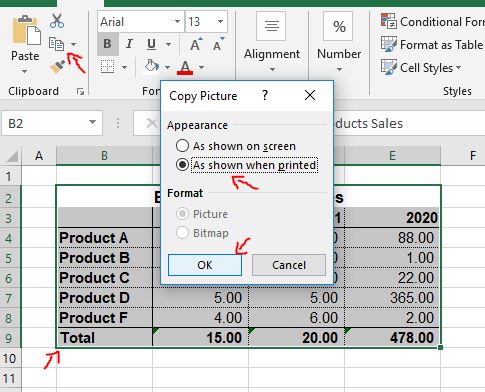Viewport: 485px width, 392px height.
Task: Click the Number percent icon
Action: point(338,26)
